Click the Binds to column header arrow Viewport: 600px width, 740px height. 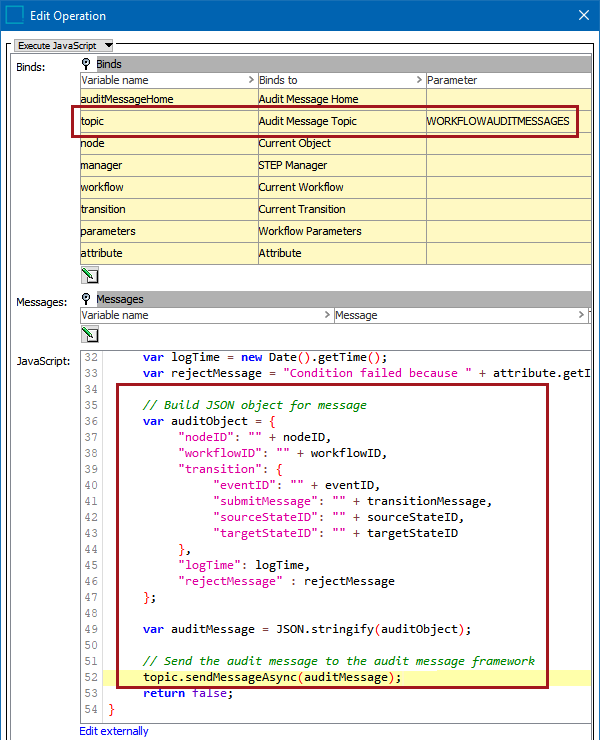pos(419,80)
